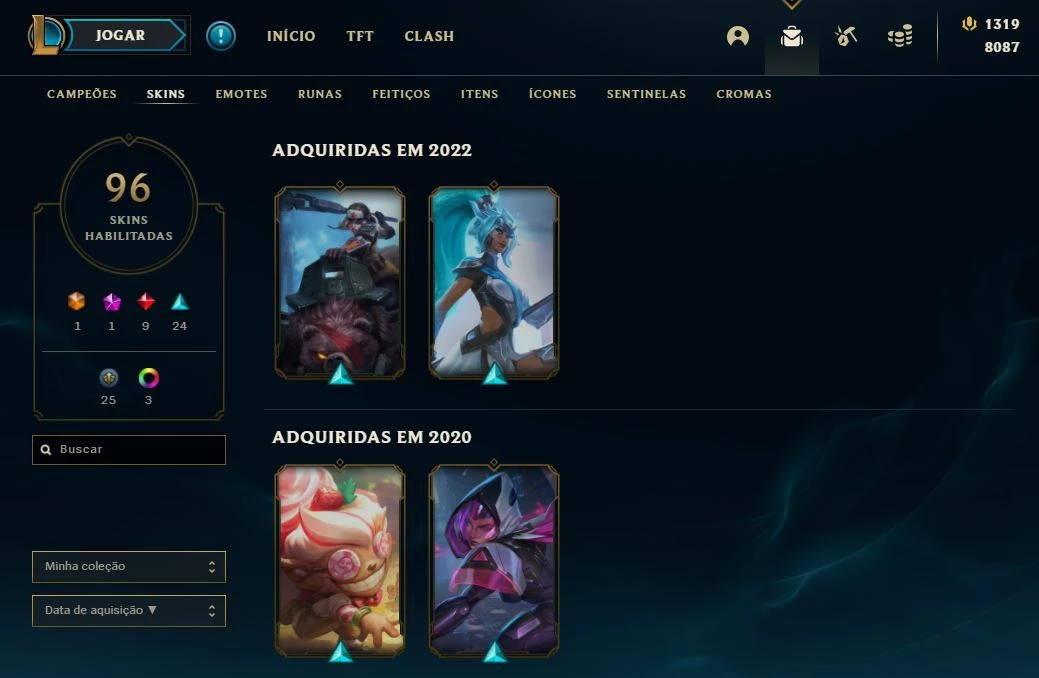Switch to the Campeões tab
This screenshot has height=678, width=1039.
[x=82, y=94]
